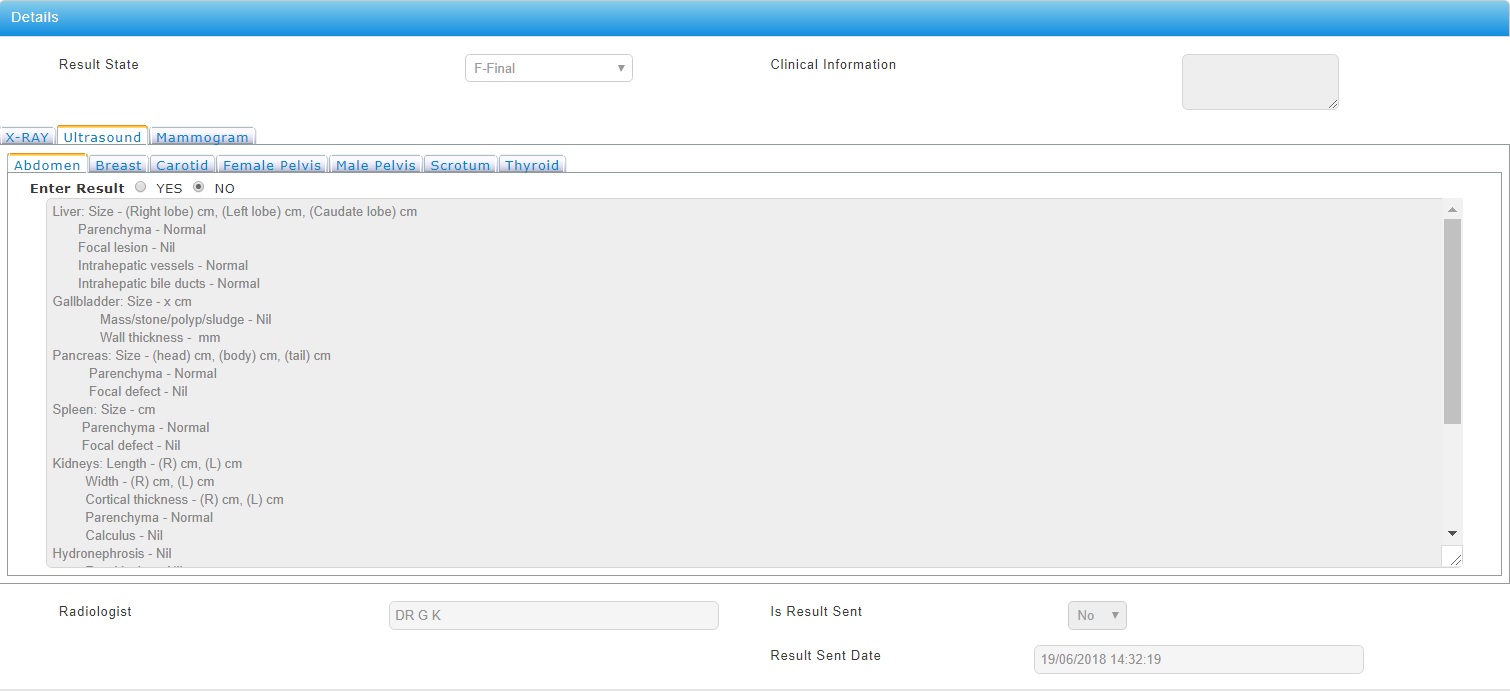The image size is (1510, 691).
Task: Click the result text area resize handle
Action: tap(1454, 559)
